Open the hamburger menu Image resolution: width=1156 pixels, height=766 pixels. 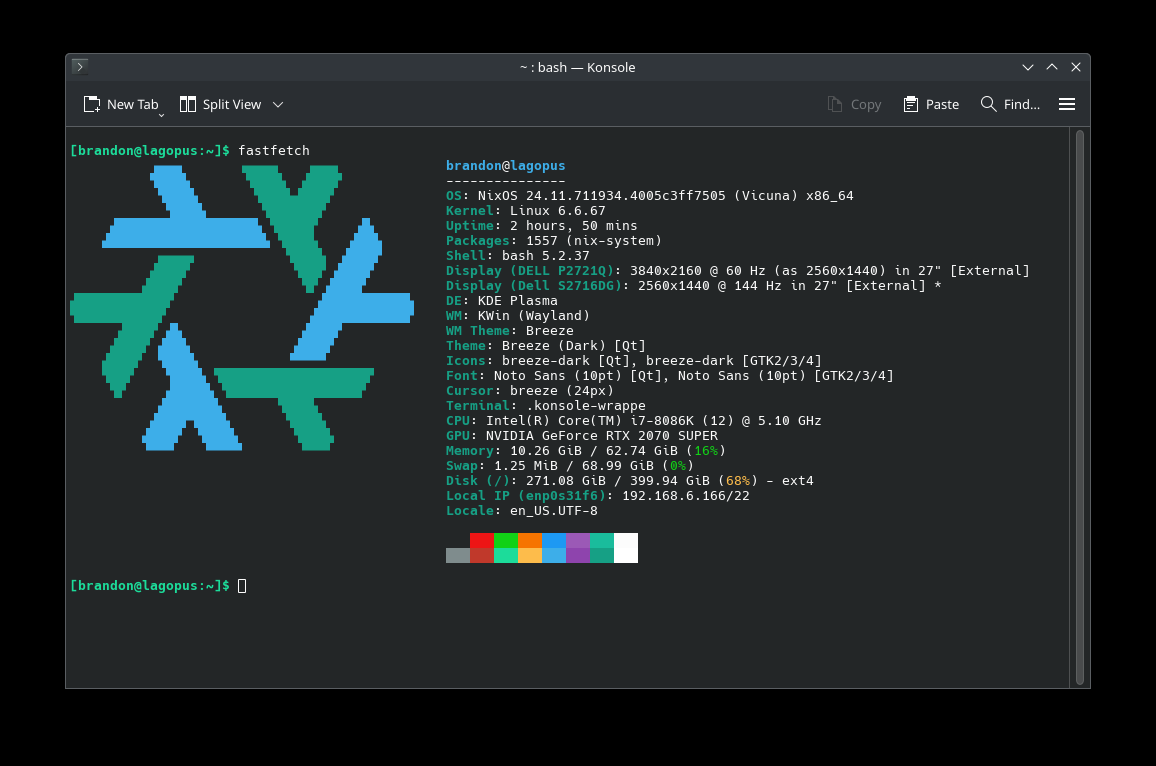[x=1067, y=104]
